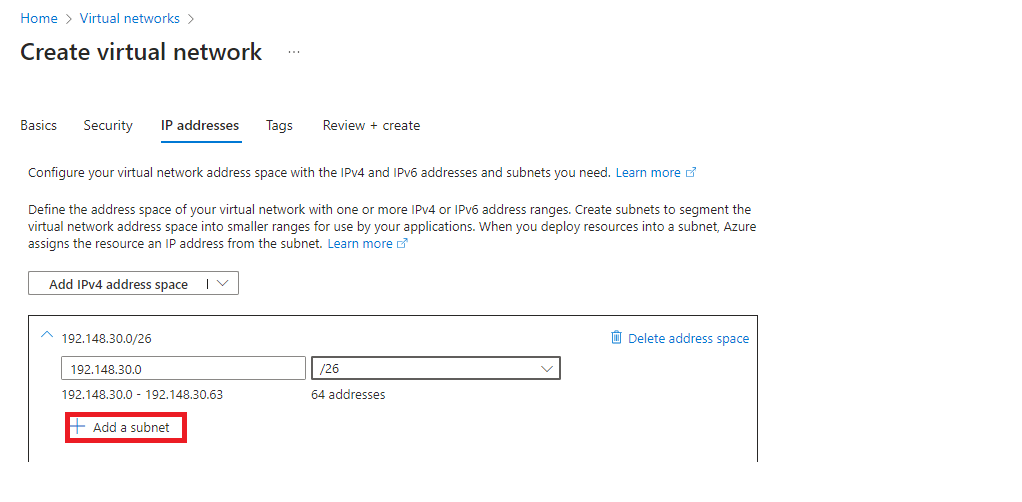Go back to Virtual networks breadcrumb
The image size is (1022, 502).
tap(130, 18)
